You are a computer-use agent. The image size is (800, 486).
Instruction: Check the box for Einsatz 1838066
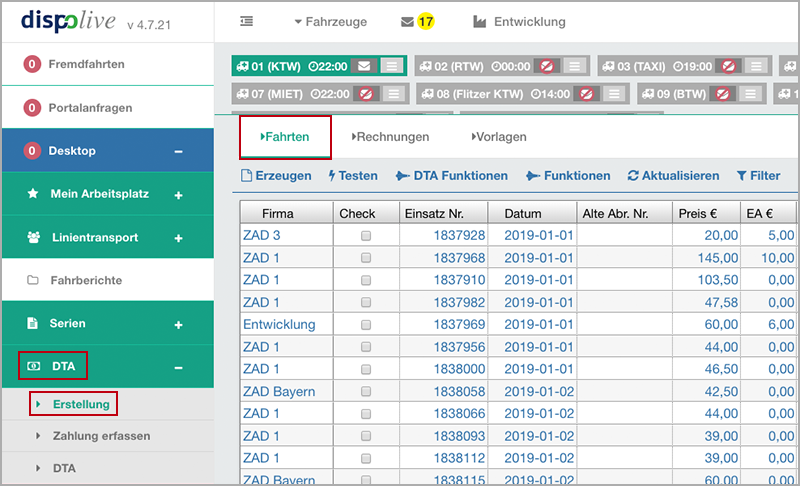366,414
